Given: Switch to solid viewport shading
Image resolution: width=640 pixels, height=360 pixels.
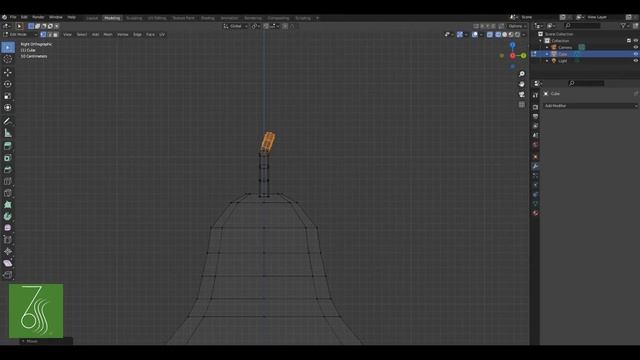Looking at the screenshot, I should pyautogui.click(x=504, y=35).
